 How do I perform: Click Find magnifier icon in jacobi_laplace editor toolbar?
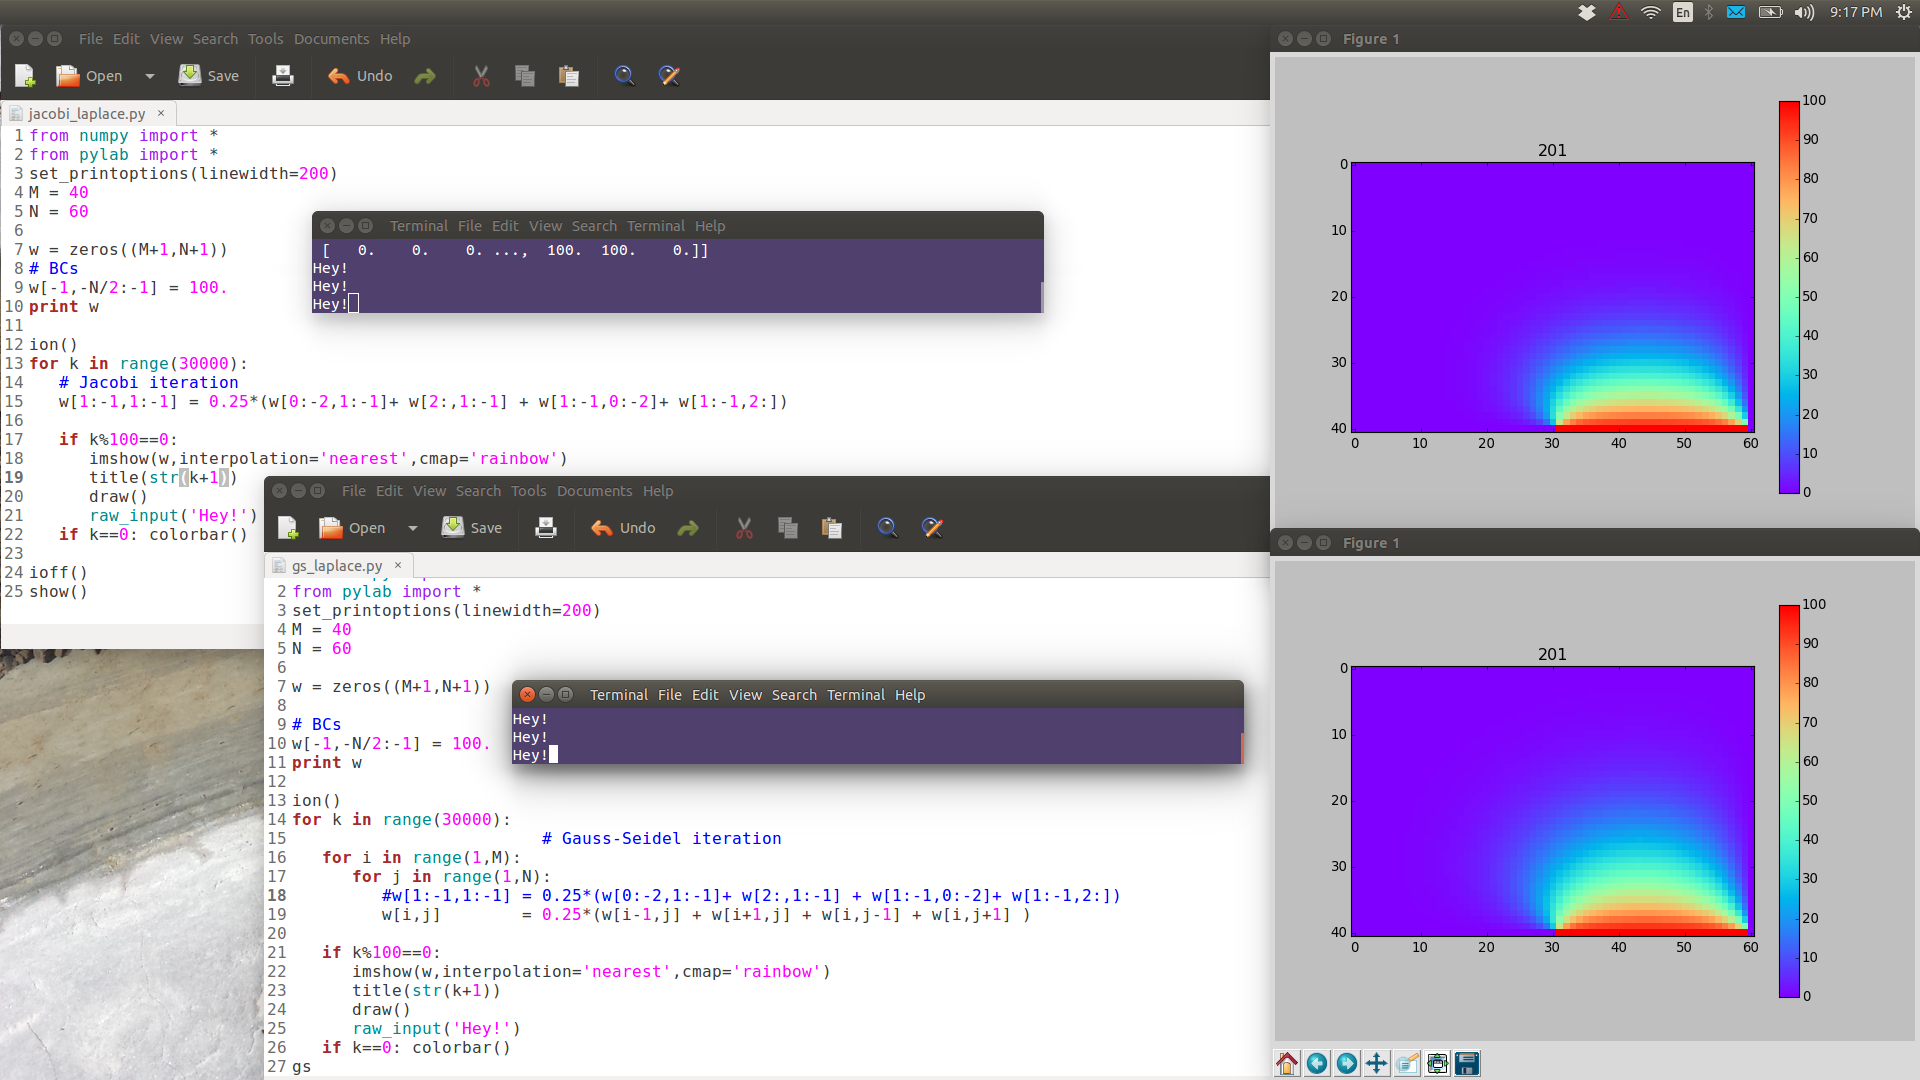coord(624,76)
